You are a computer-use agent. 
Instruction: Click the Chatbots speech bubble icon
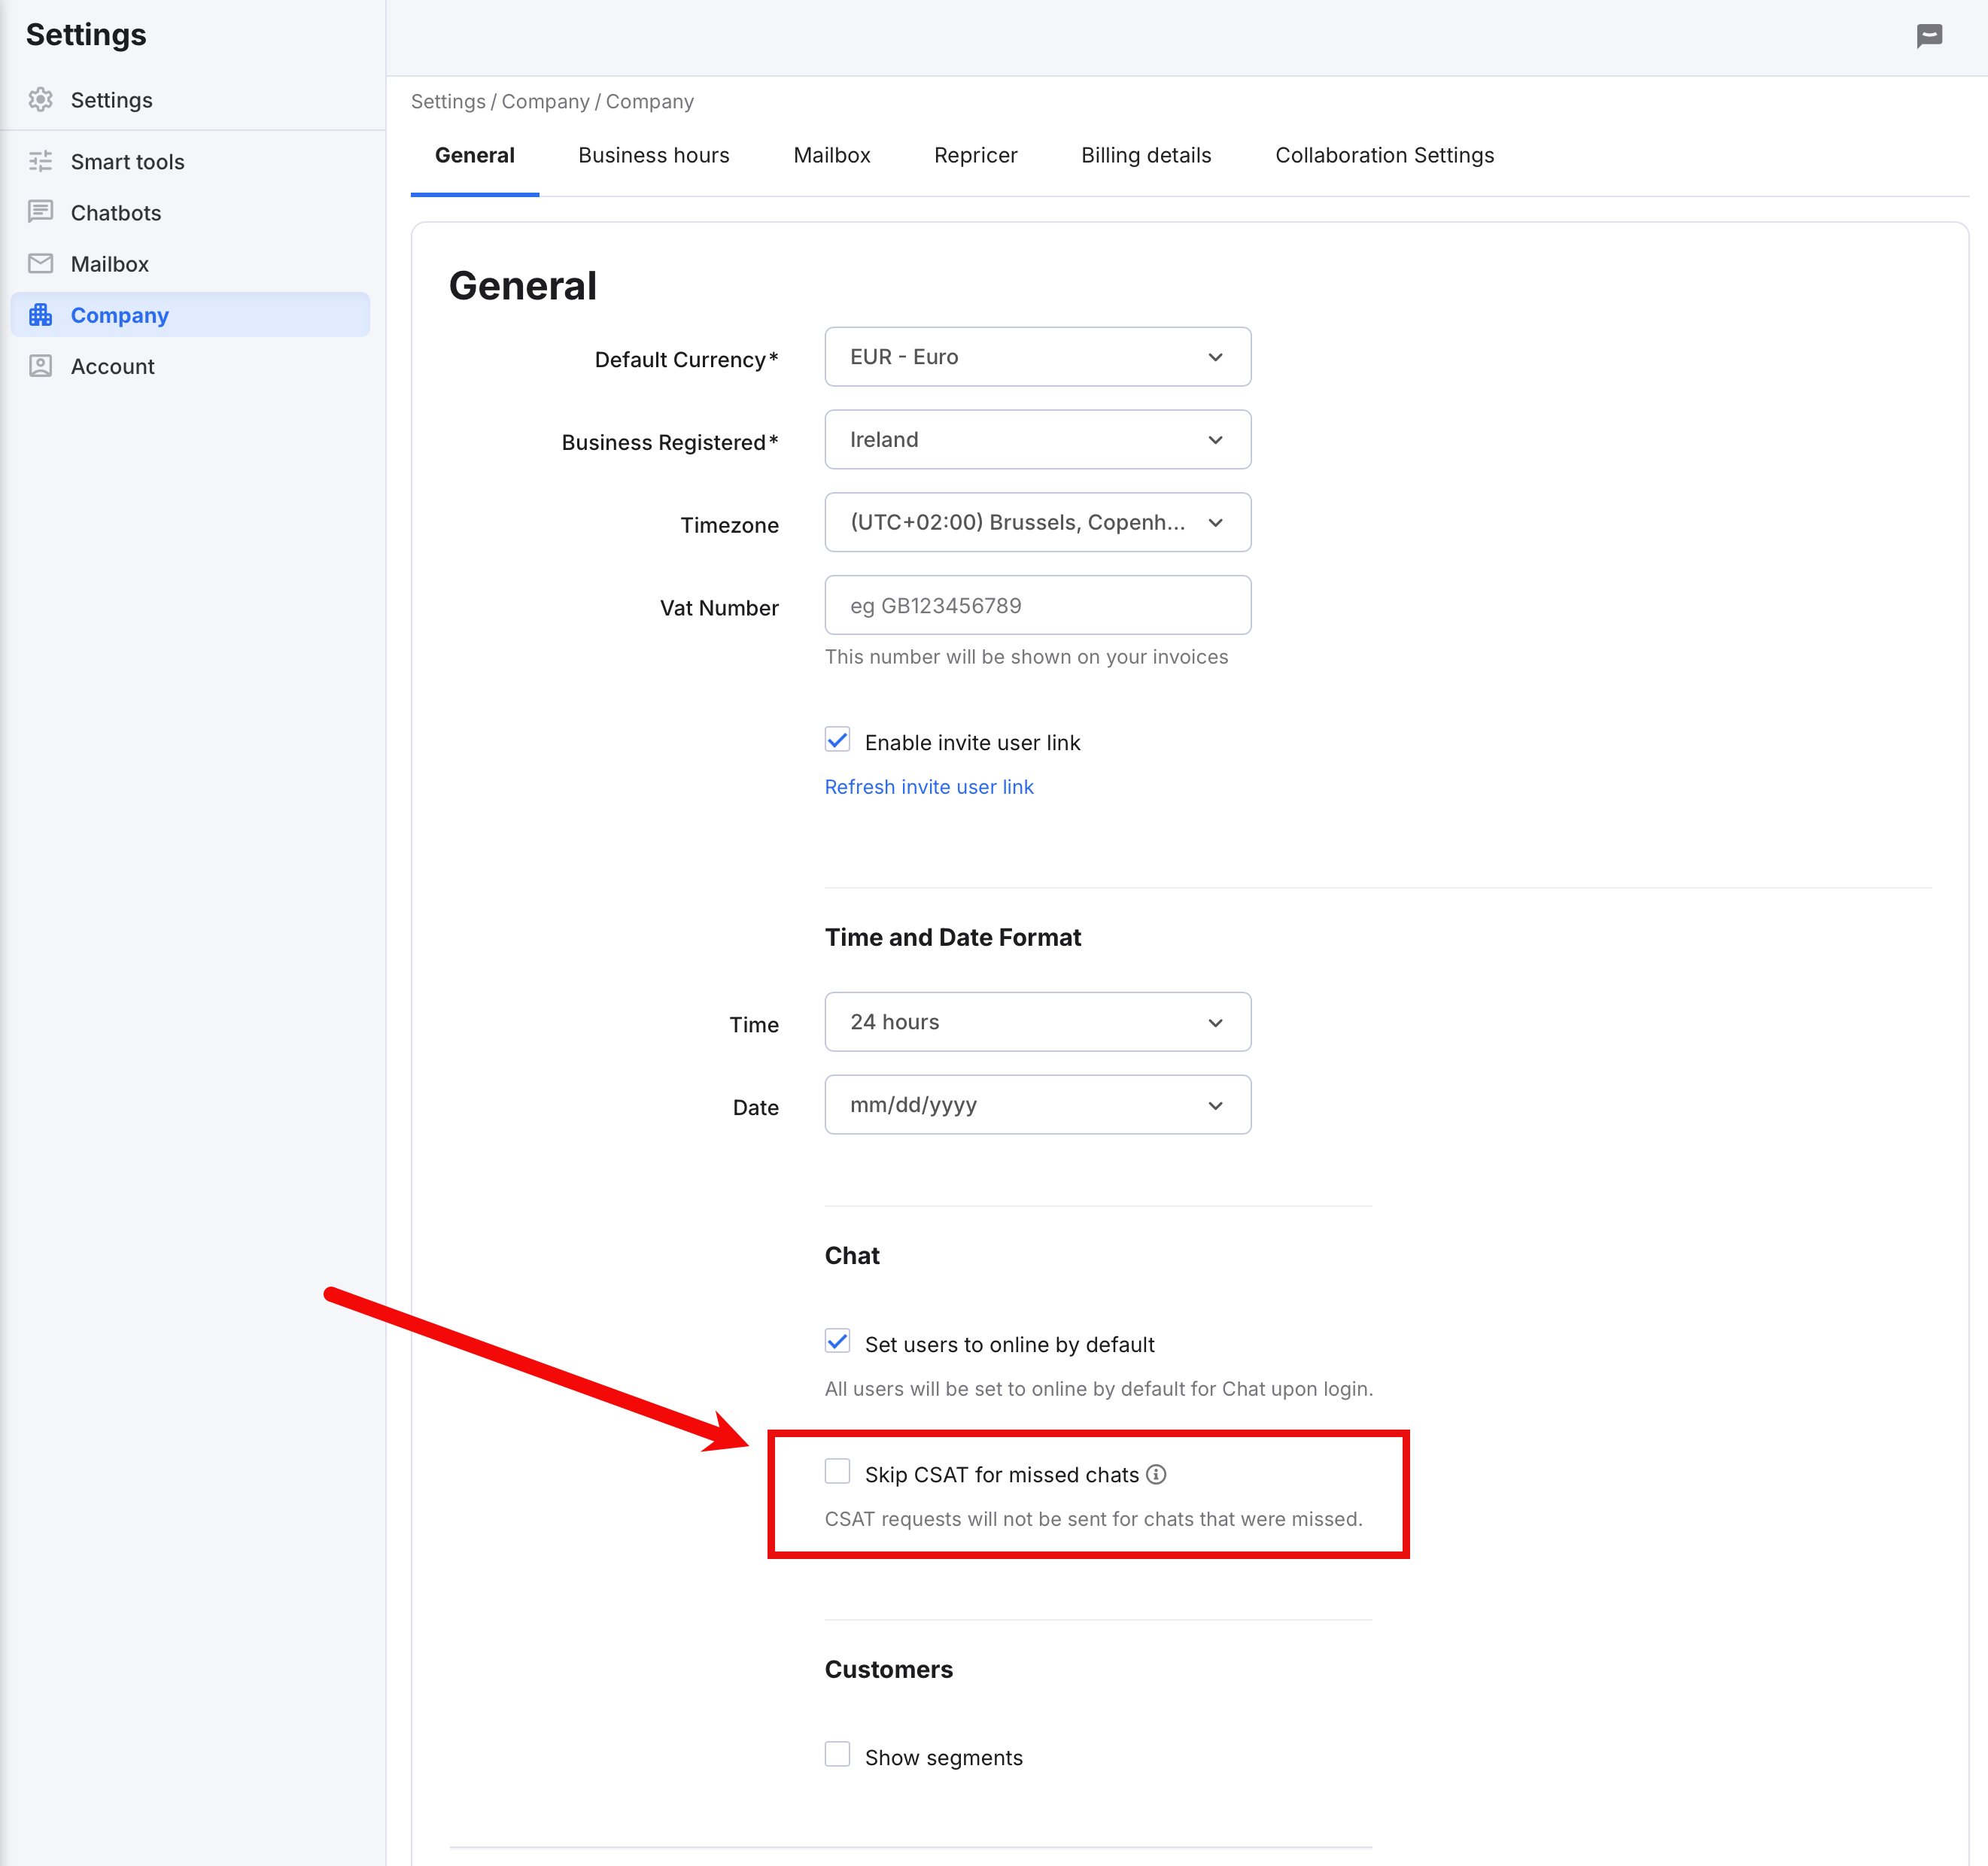click(40, 212)
